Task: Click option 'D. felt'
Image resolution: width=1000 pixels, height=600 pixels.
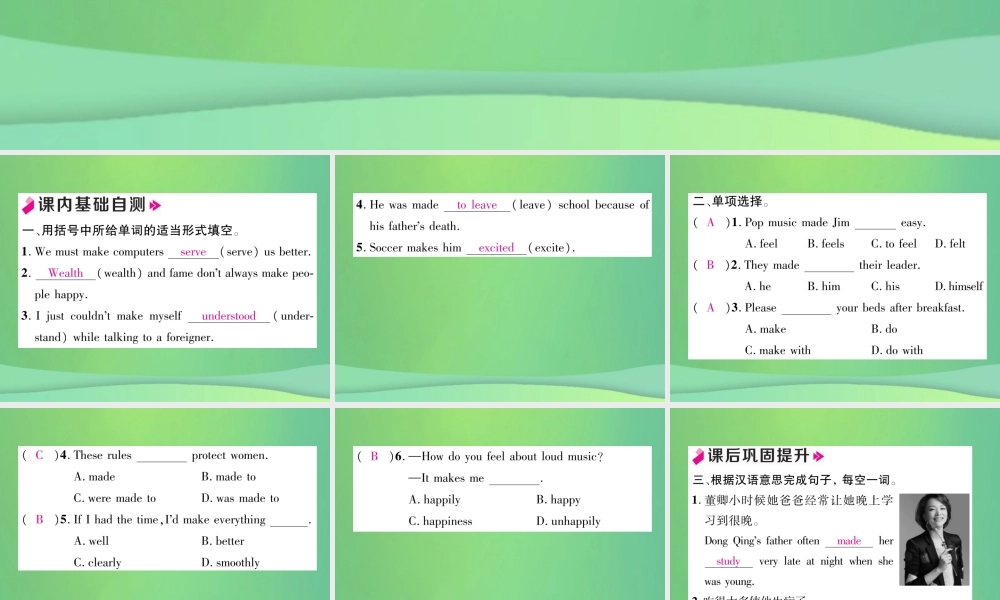Action: (x=950, y=244)
